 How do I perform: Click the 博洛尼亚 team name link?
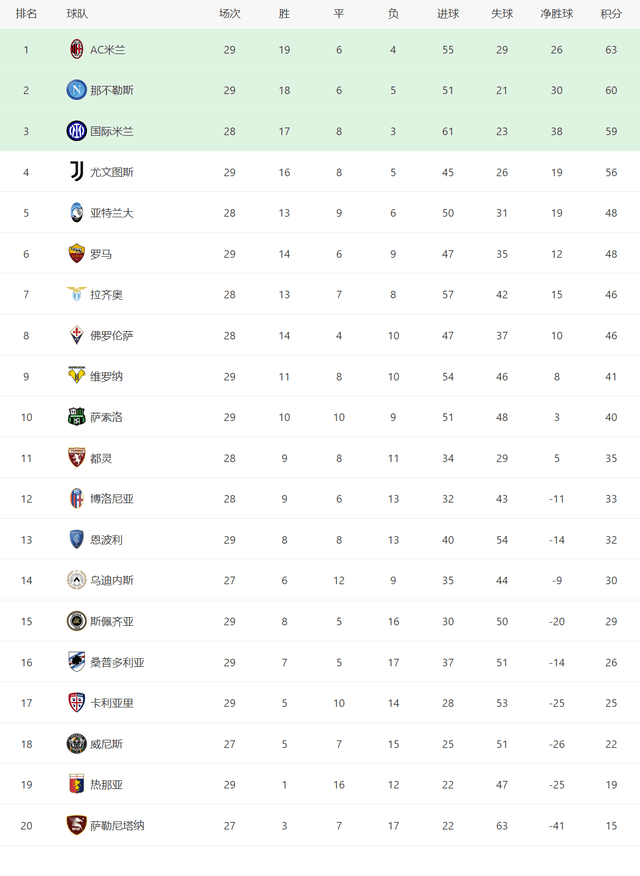click(x=112, y=499)
